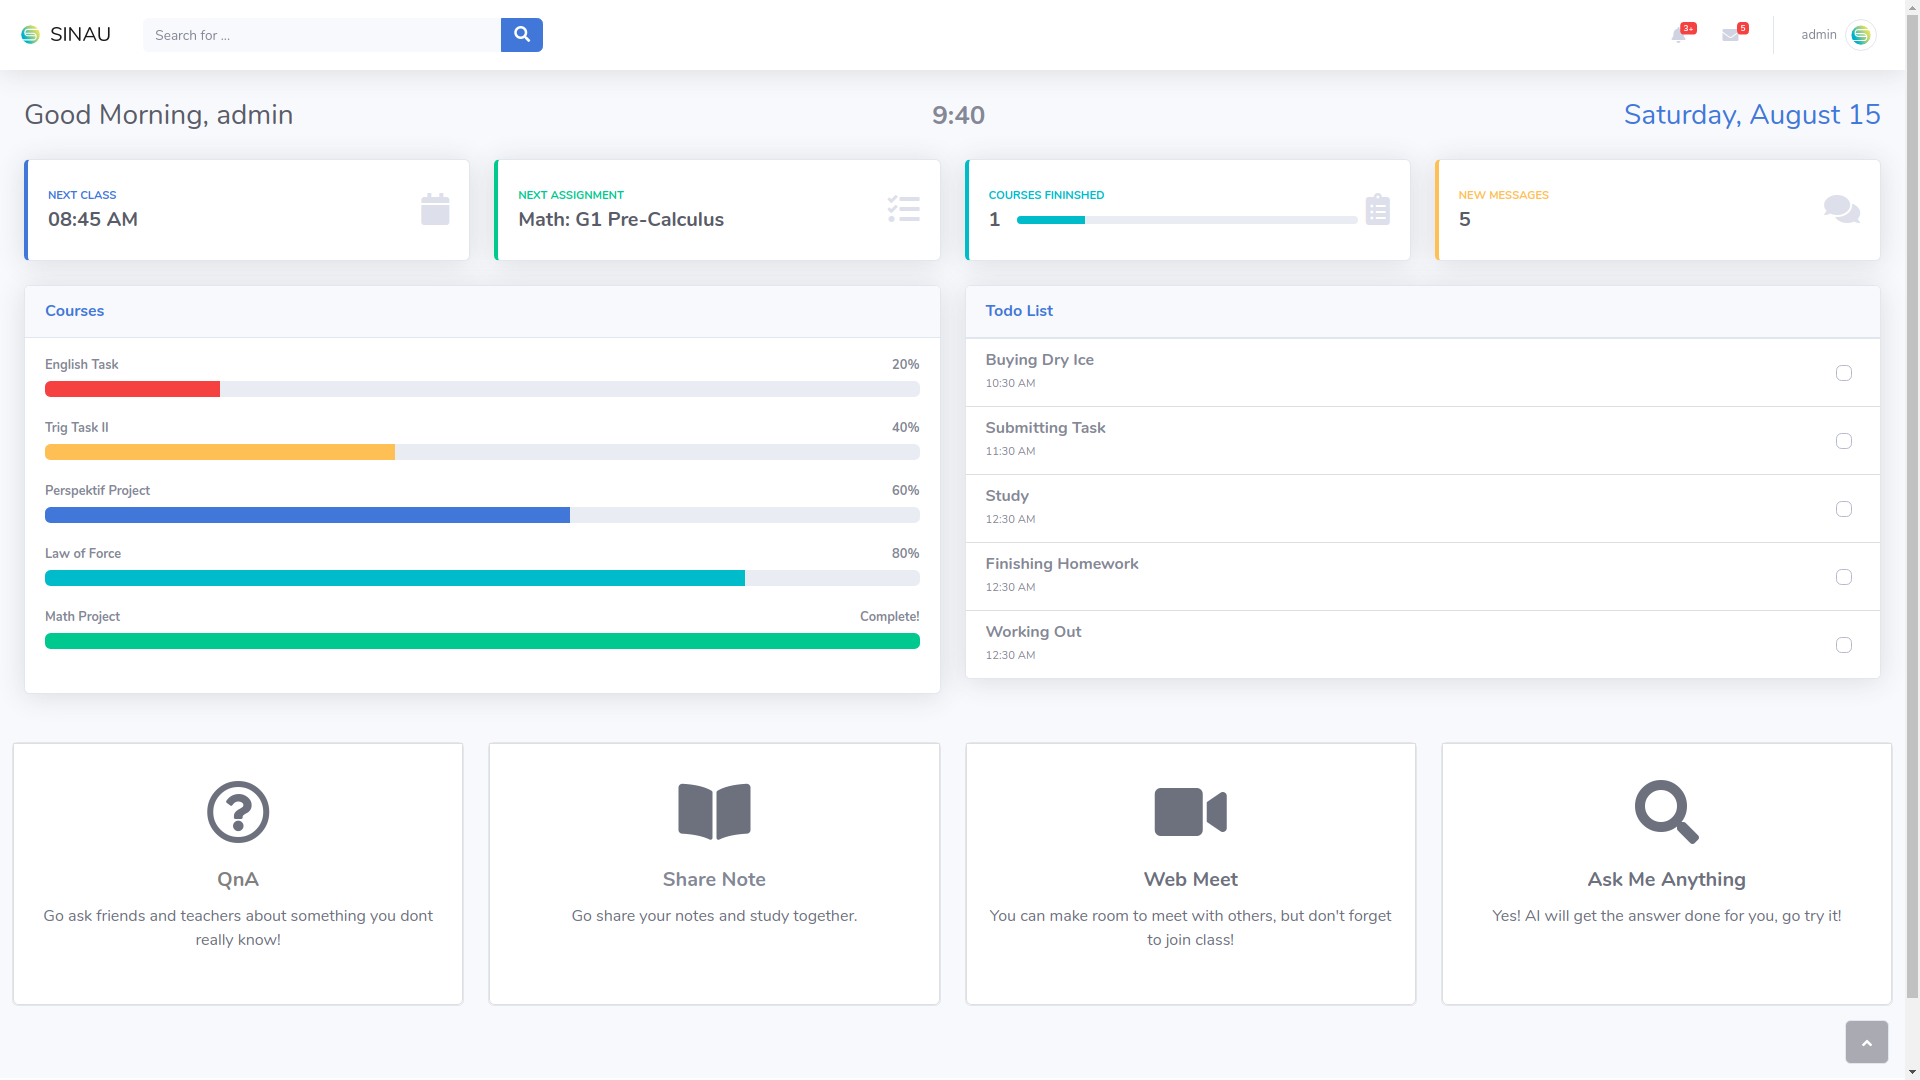Click the Courses Finished clipboard icon

[1377, 210]
